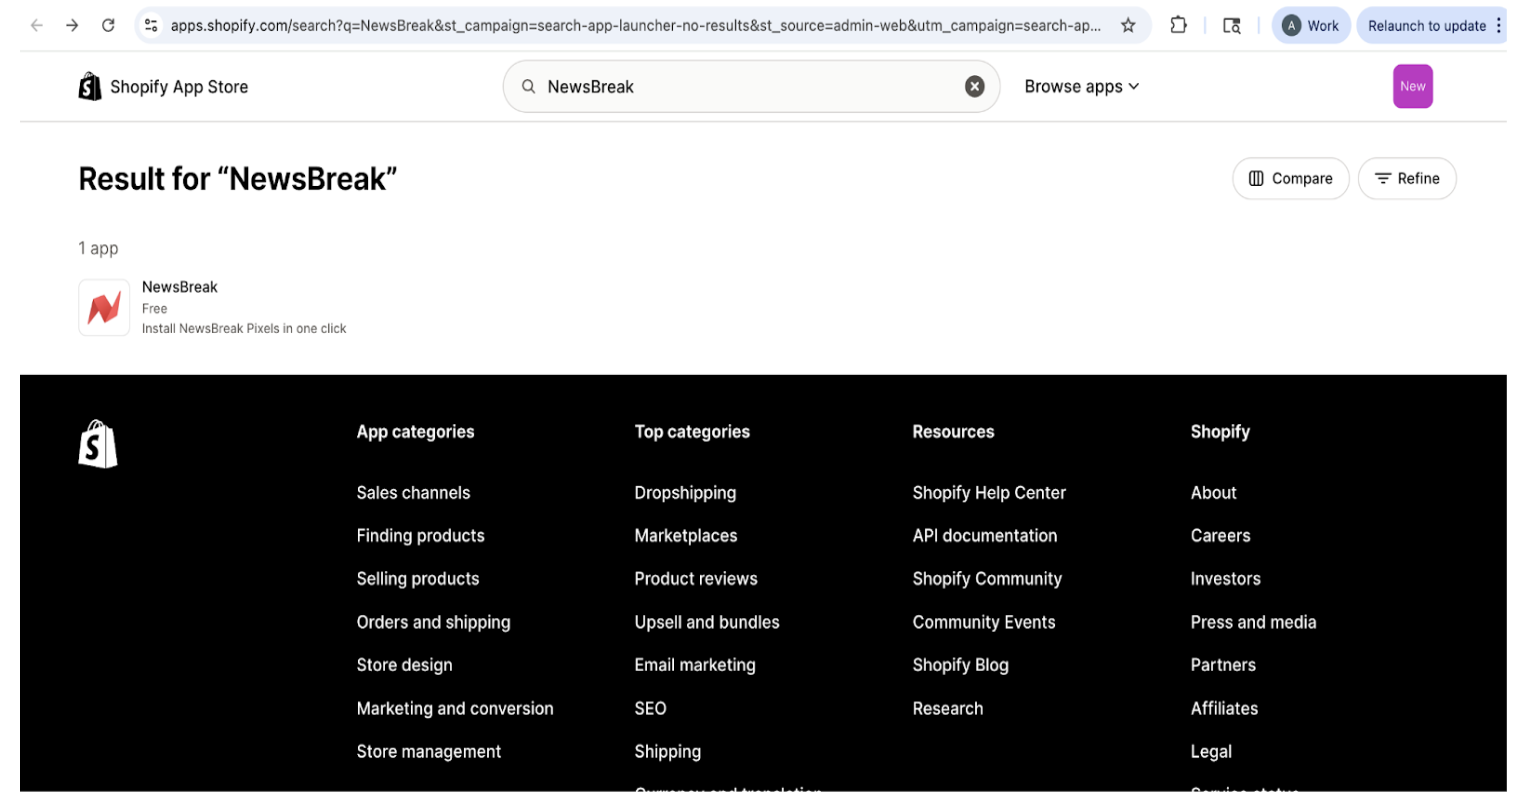
Task: Open the Dropshipping category link
Action: pyautogui.click(x=685, y=493)
